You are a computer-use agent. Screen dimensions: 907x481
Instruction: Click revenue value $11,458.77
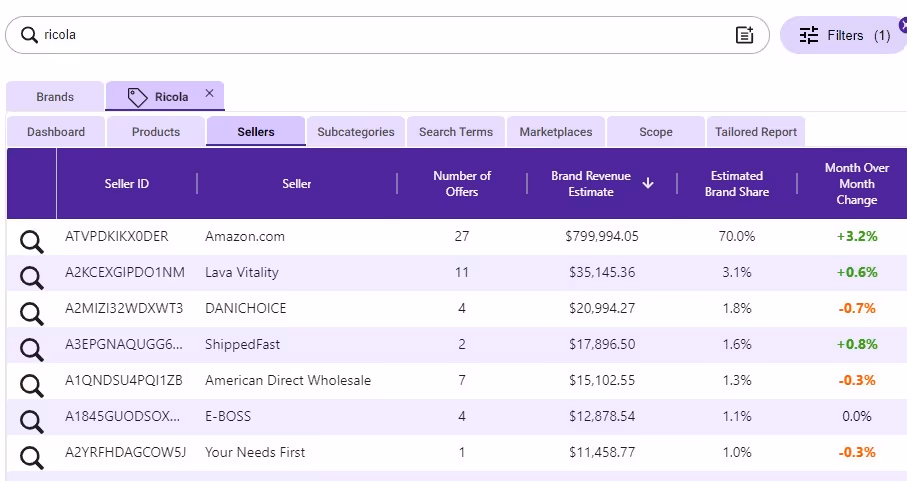pyautogui.click(x=602, y=452)
